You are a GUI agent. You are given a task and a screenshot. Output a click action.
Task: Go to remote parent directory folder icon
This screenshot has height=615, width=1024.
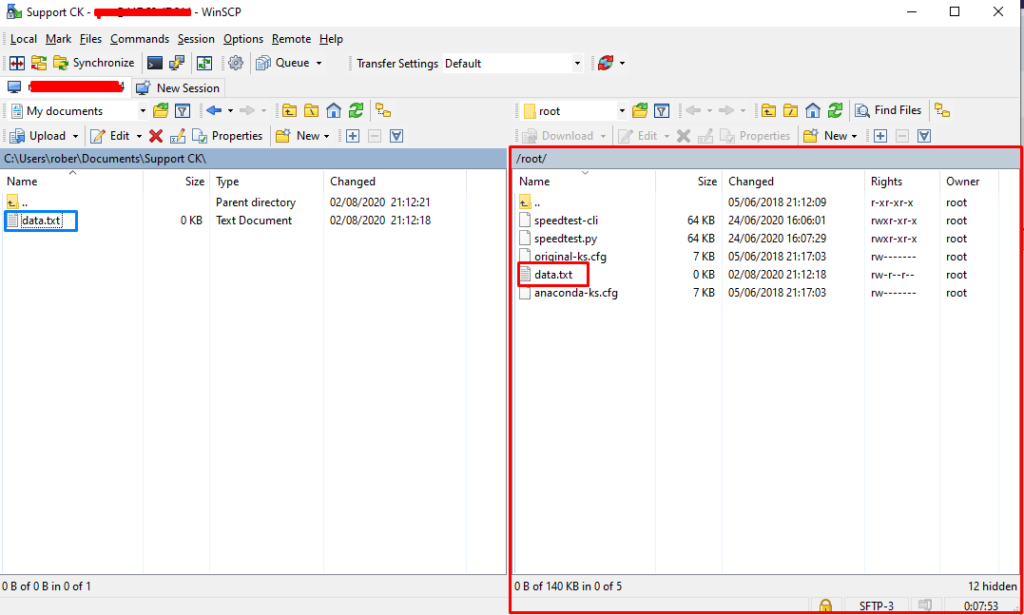click(769, 111)
